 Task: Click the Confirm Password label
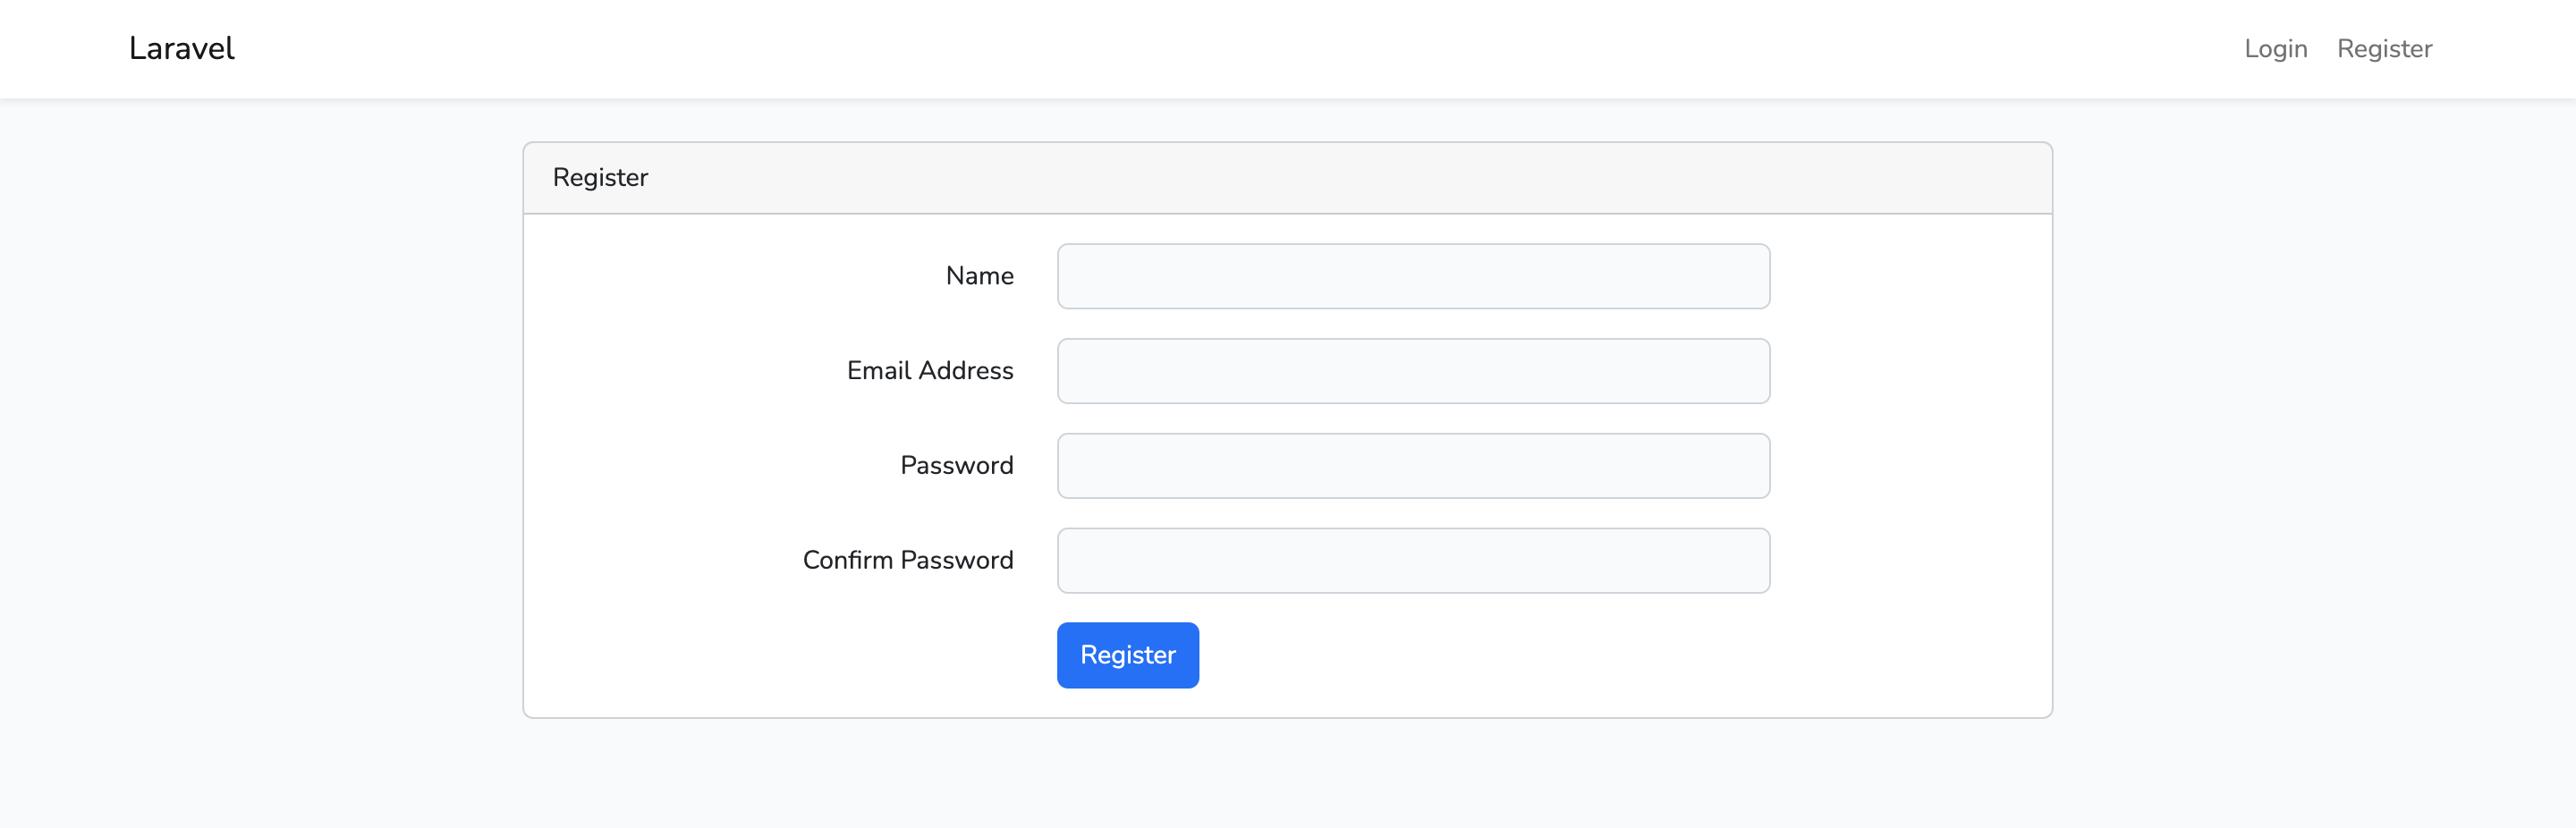(x=908, y=561)
